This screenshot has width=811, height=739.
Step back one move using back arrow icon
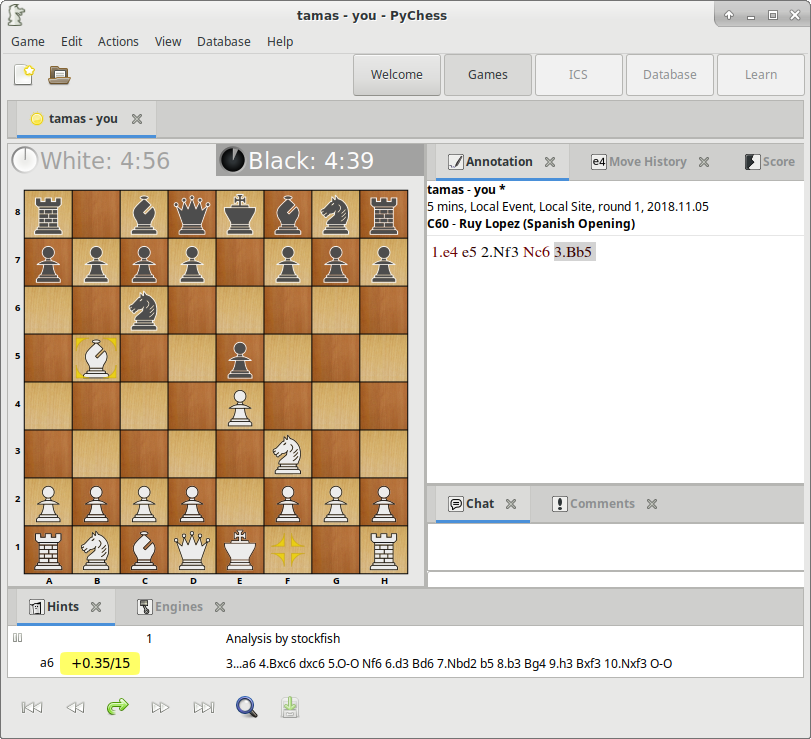pyautogui.click(x=75, y=707)
